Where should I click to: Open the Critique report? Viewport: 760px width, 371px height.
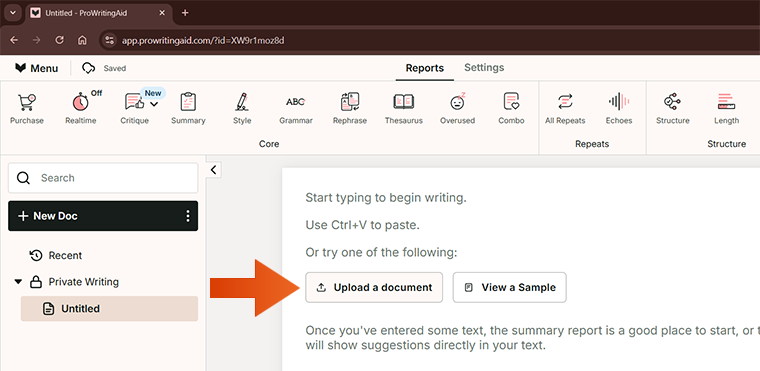[134, 109]
